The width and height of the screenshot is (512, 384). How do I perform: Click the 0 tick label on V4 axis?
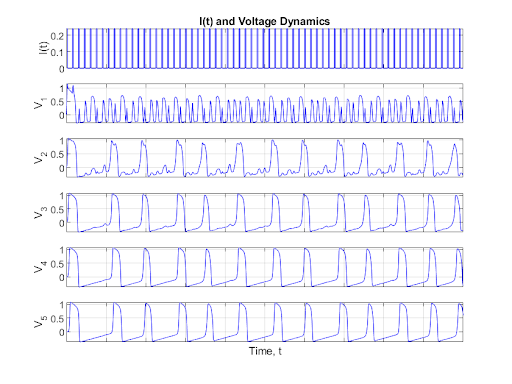(62, 277)
